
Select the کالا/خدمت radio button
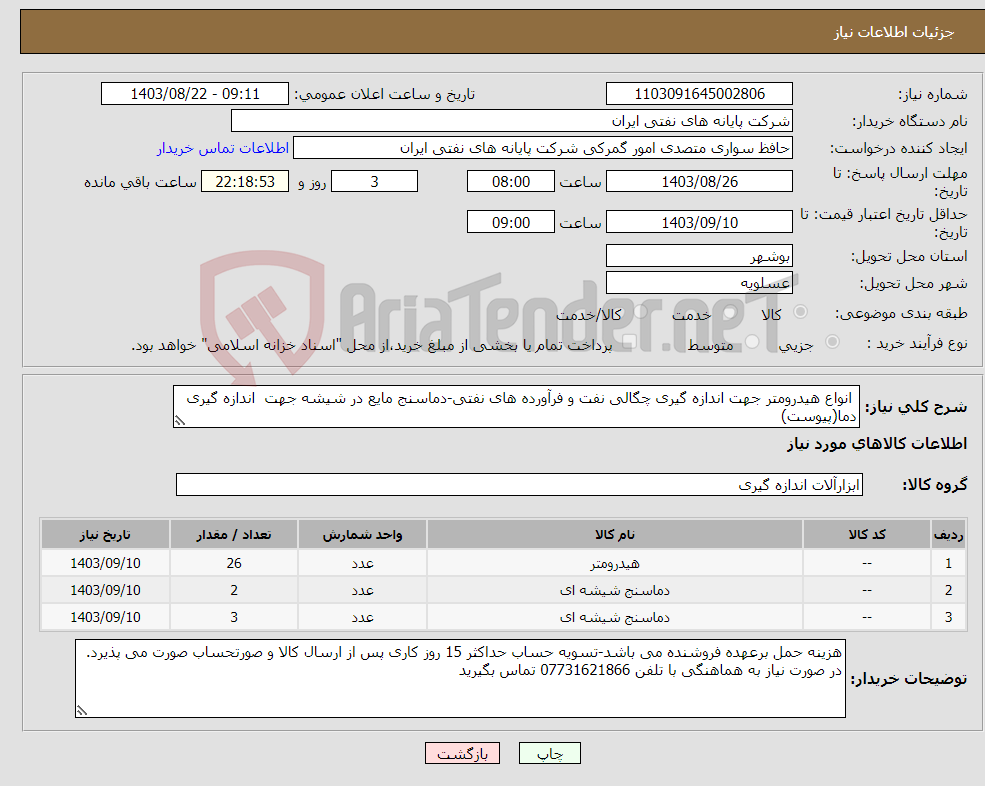[x=639, y=312]
